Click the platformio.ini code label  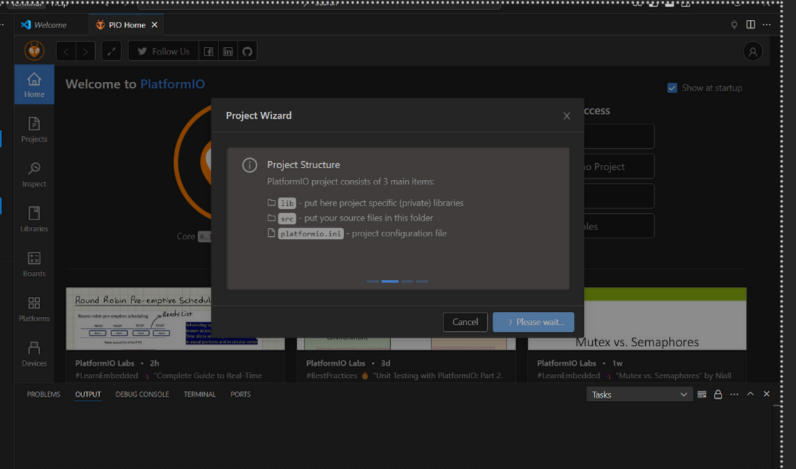pos(311,233)
